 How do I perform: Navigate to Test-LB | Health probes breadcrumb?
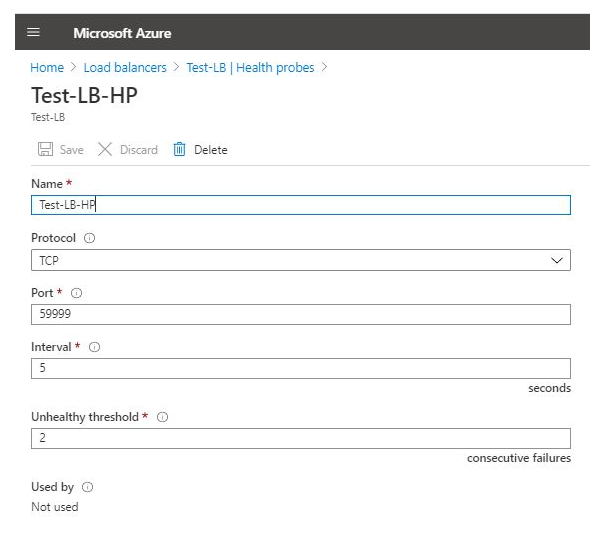250,68
